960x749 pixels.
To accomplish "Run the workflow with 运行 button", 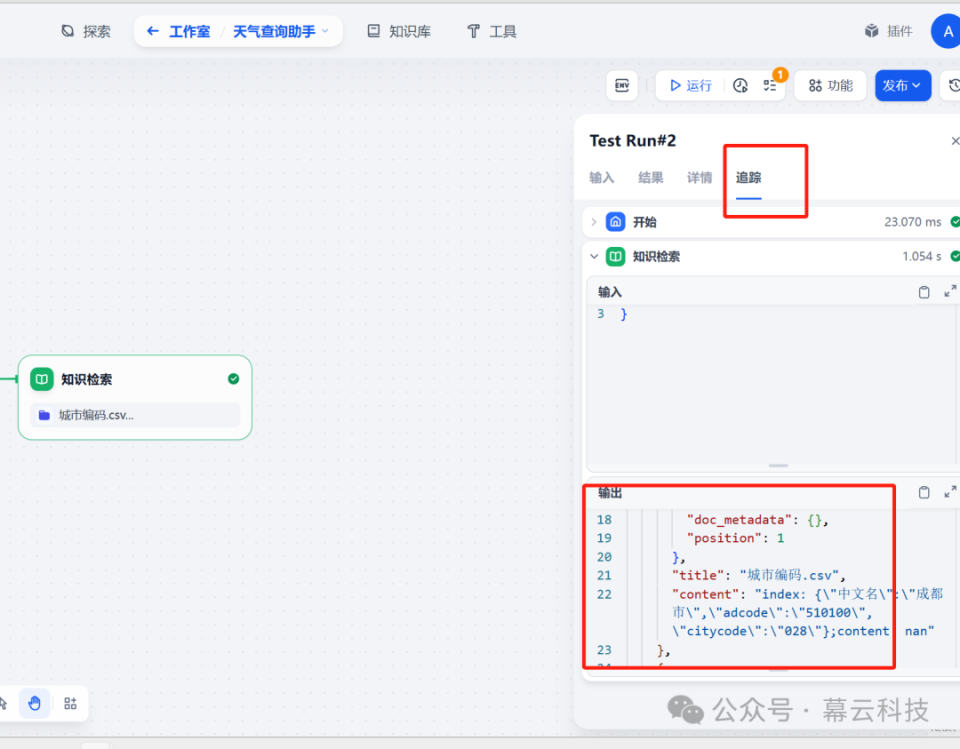I will 691,85.
